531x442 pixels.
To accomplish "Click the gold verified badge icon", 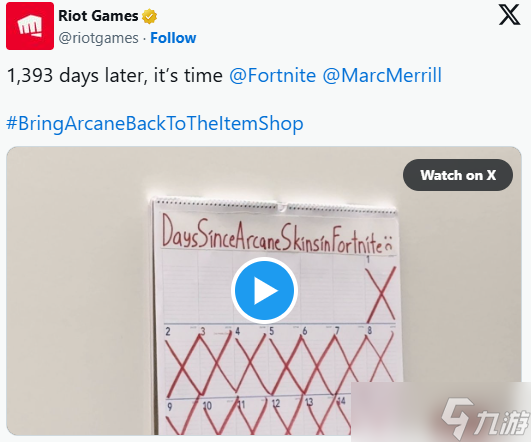I will (149, 16).
